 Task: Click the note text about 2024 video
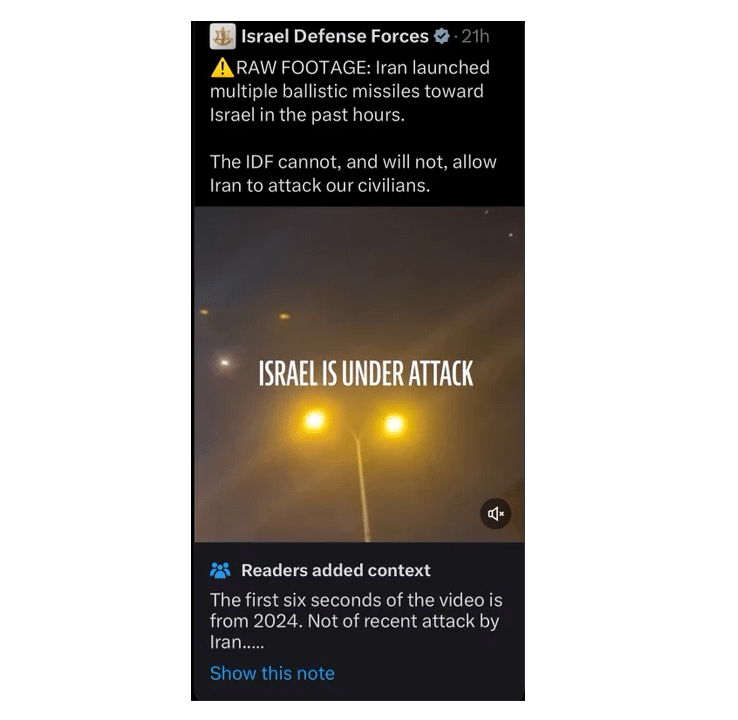(x=356, y=621)
